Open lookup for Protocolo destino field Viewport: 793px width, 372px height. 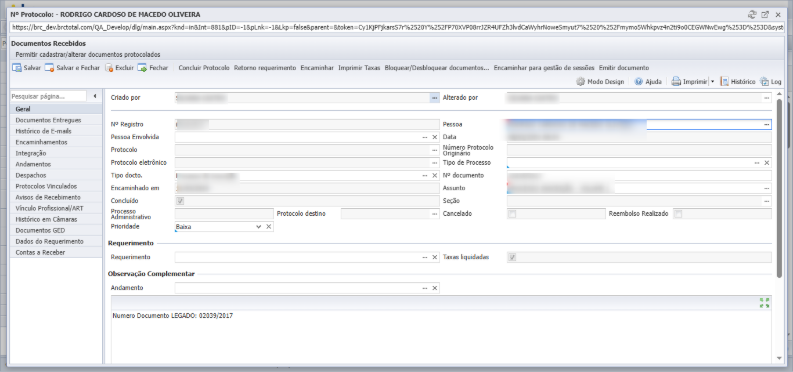[434, 214]
